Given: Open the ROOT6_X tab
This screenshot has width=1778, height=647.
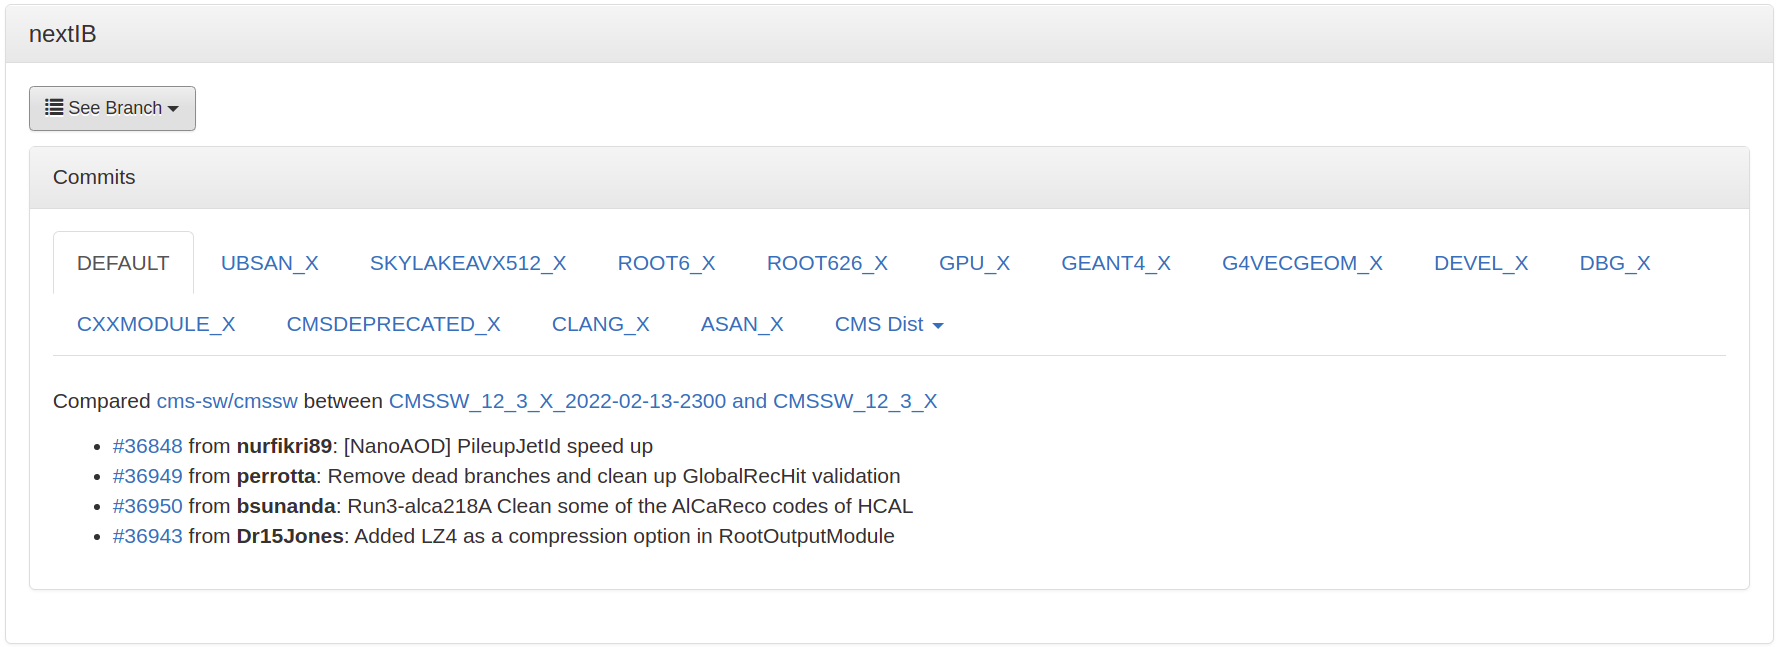Looking at the screenshot, I should [x=666, y=263].
